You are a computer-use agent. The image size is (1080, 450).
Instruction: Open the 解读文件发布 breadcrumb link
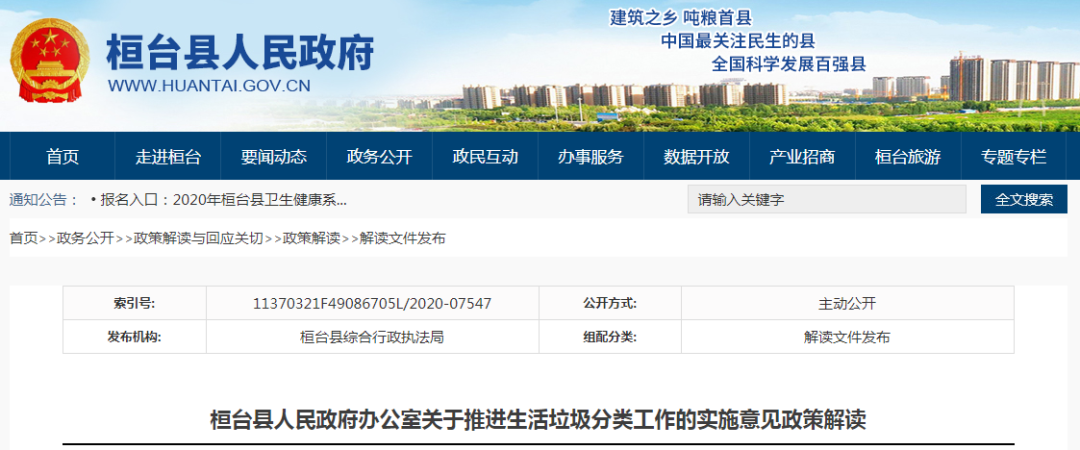pos(402,238)
